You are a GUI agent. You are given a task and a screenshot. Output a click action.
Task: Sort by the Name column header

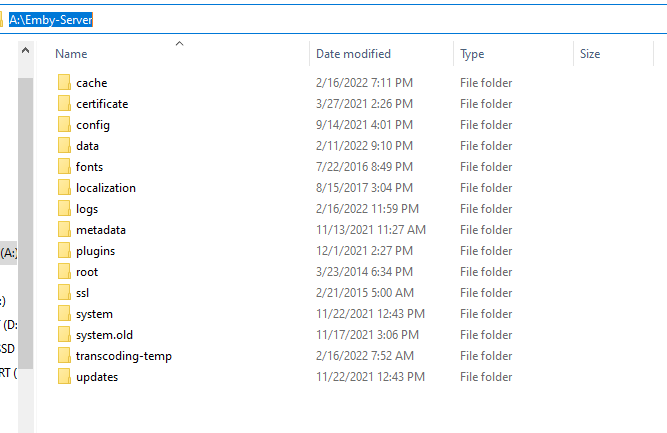[71, 54]
